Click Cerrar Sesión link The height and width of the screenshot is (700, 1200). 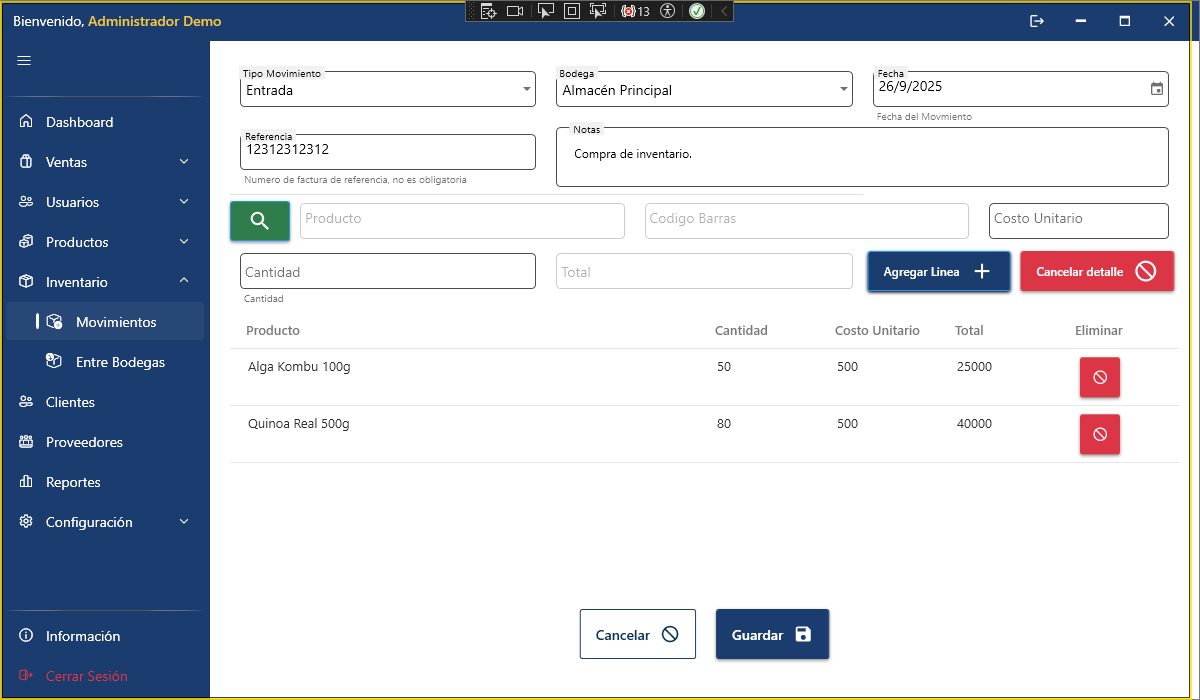[x=86, y=676]
